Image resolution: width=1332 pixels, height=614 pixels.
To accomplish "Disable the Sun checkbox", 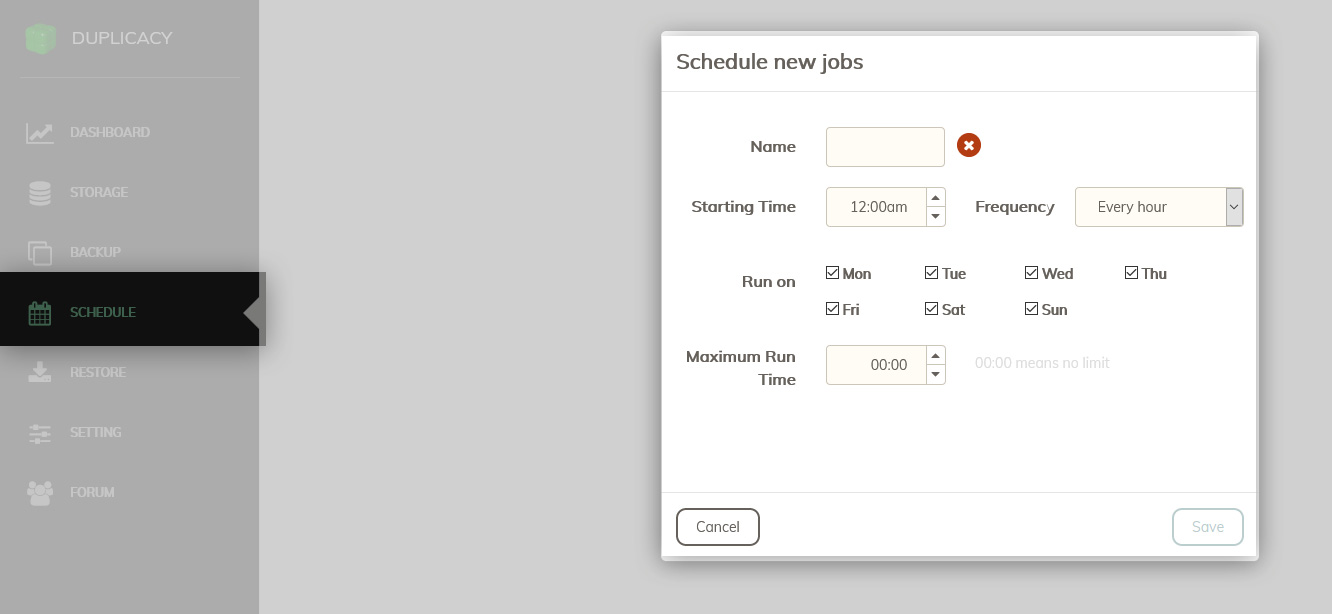I will [1031, 309].
